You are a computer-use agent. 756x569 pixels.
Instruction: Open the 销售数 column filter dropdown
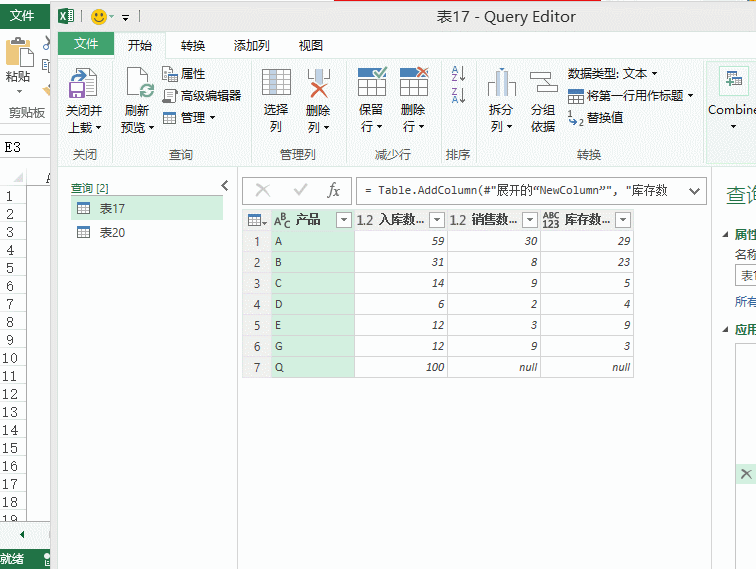(530, 220)
